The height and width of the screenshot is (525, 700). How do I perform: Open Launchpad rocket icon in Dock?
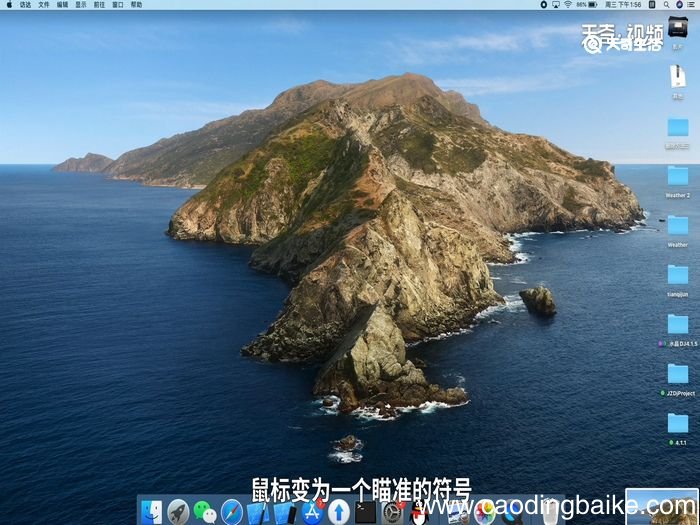point(178,512)
